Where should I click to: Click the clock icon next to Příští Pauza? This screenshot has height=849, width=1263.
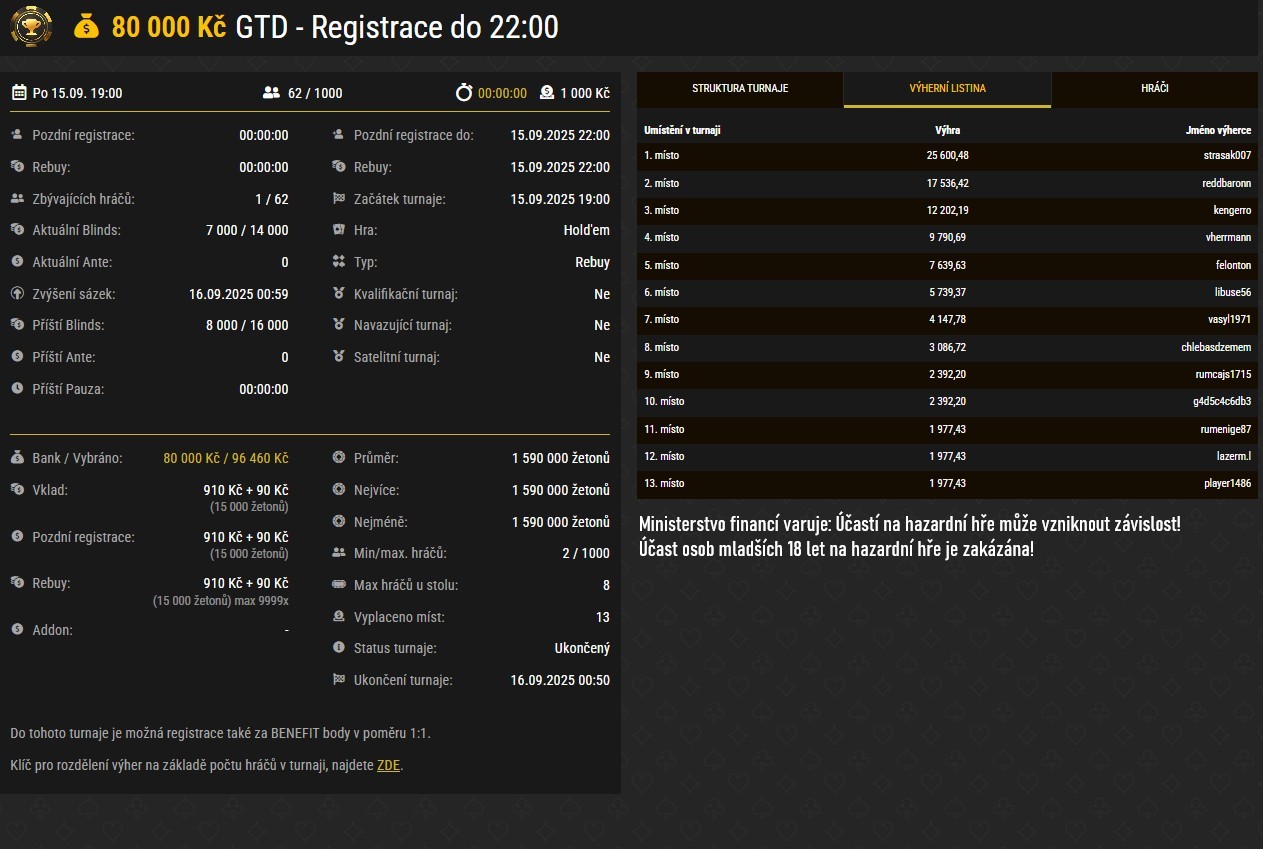point(17,389)
